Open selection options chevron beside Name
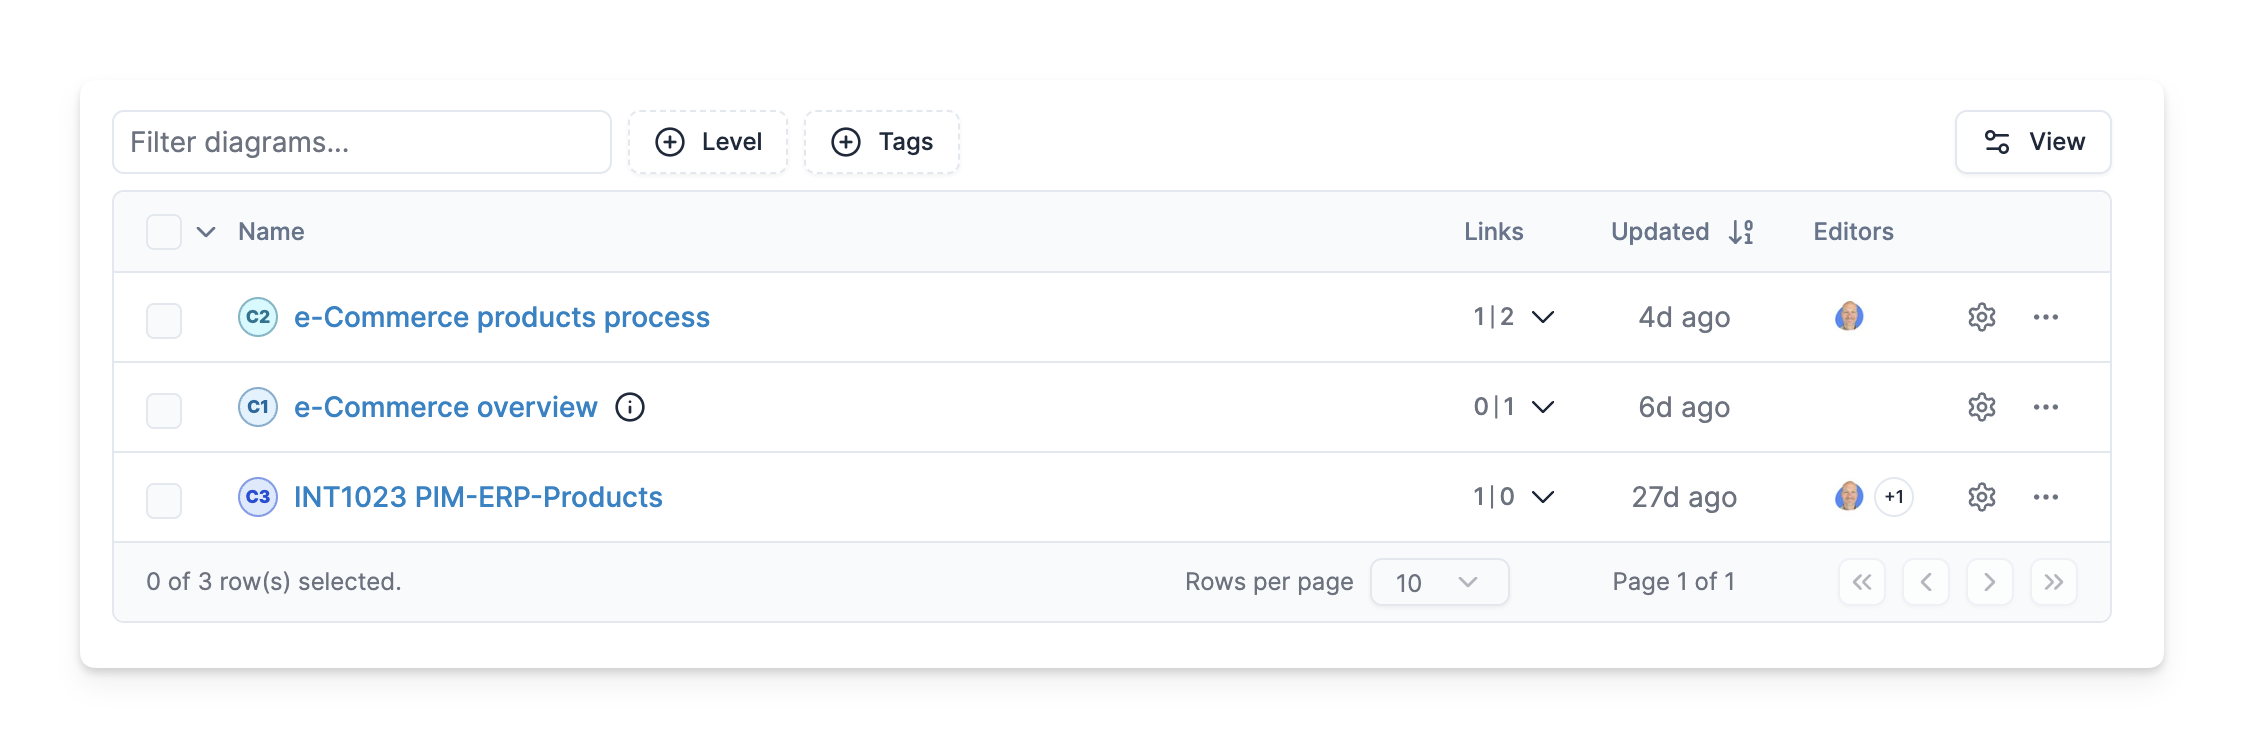Image resolution: width=2244 pixels, height=748 pixels. 206,232
